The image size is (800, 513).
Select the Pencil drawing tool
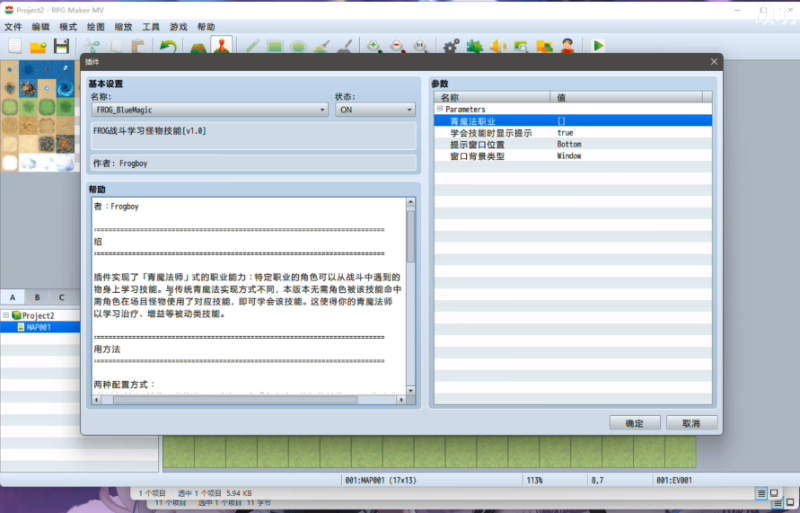pyautogui.click(x=252, y=46)
